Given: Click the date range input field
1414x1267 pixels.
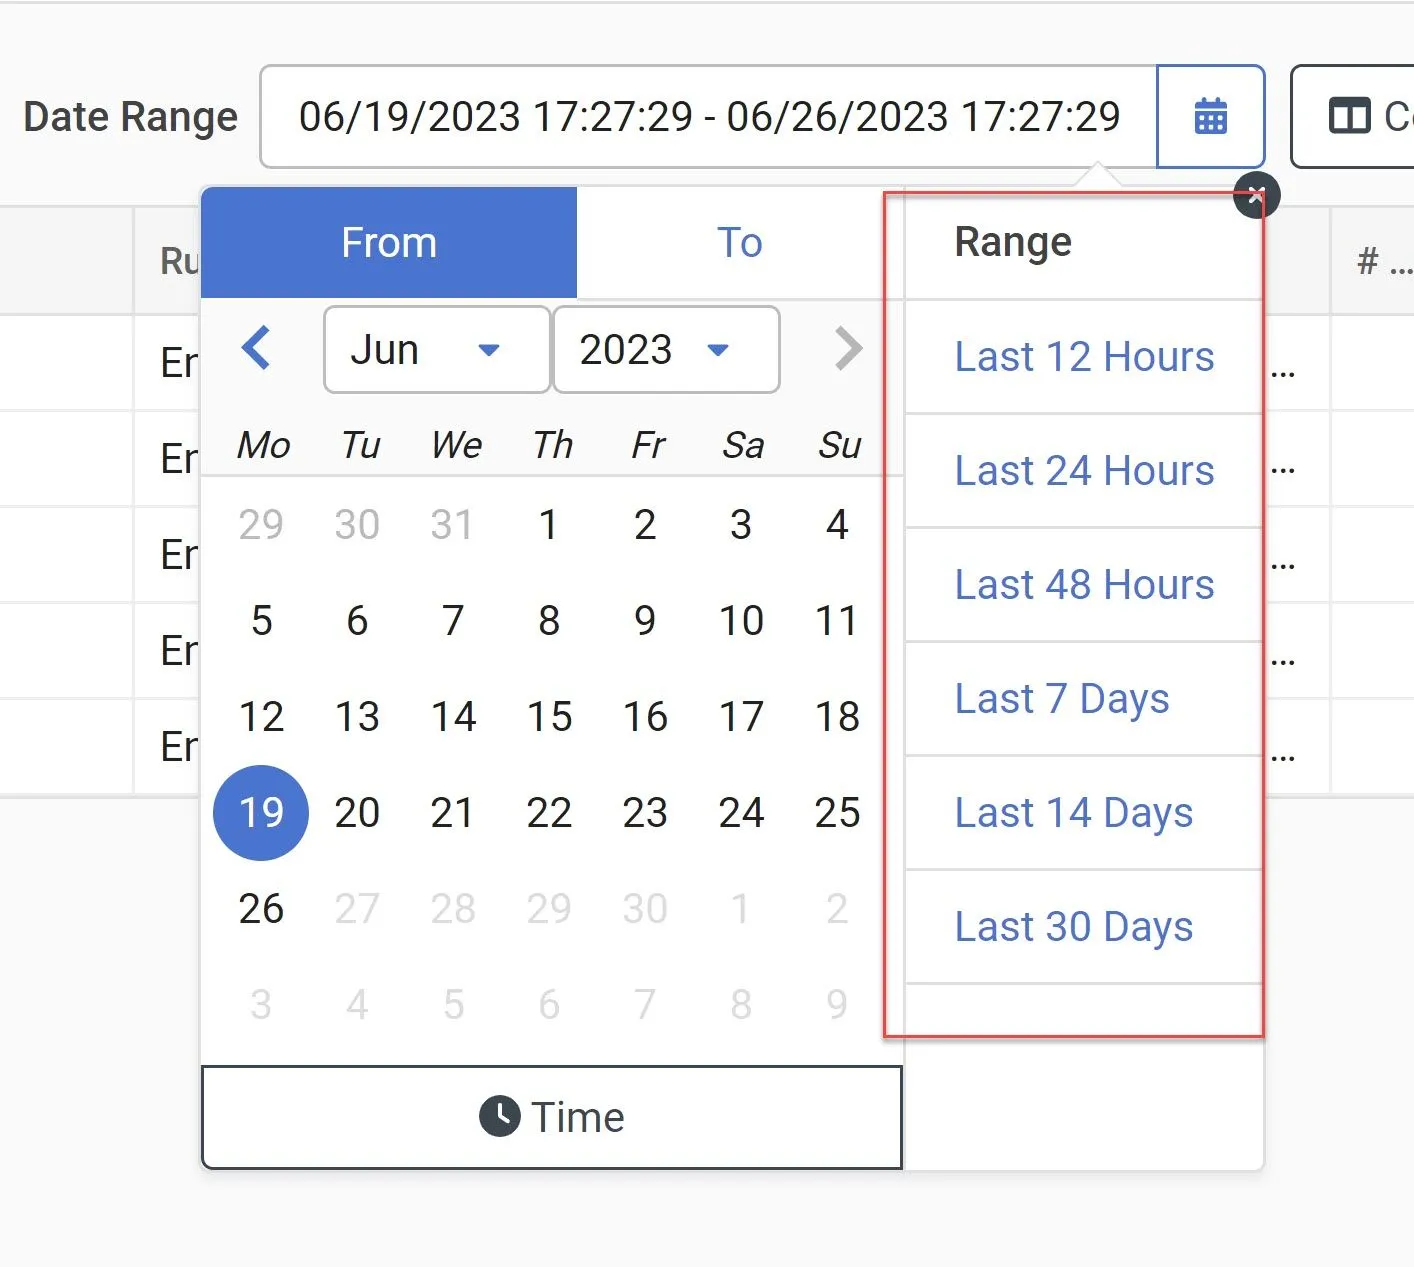Looking at the screenshot, I should [x=709, y=117].
